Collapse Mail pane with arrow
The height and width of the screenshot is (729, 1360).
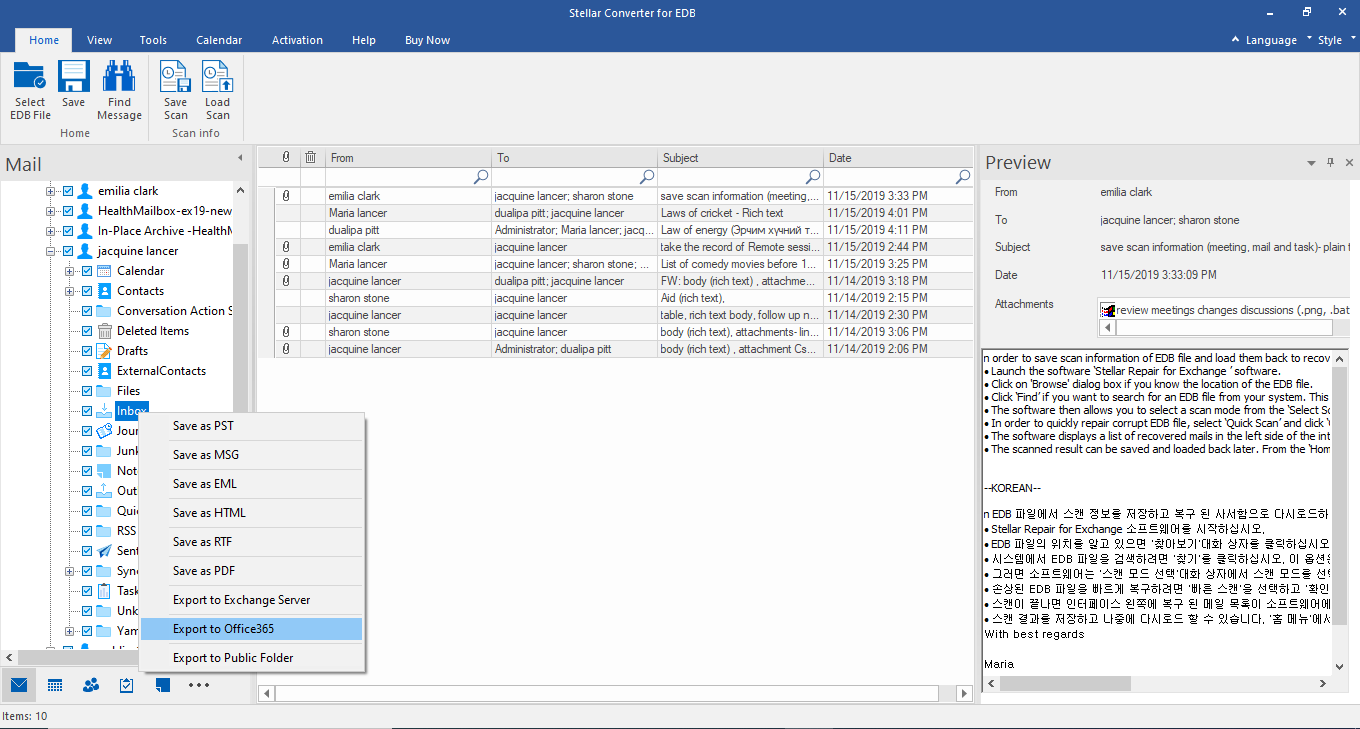click(x=240, y=158)
